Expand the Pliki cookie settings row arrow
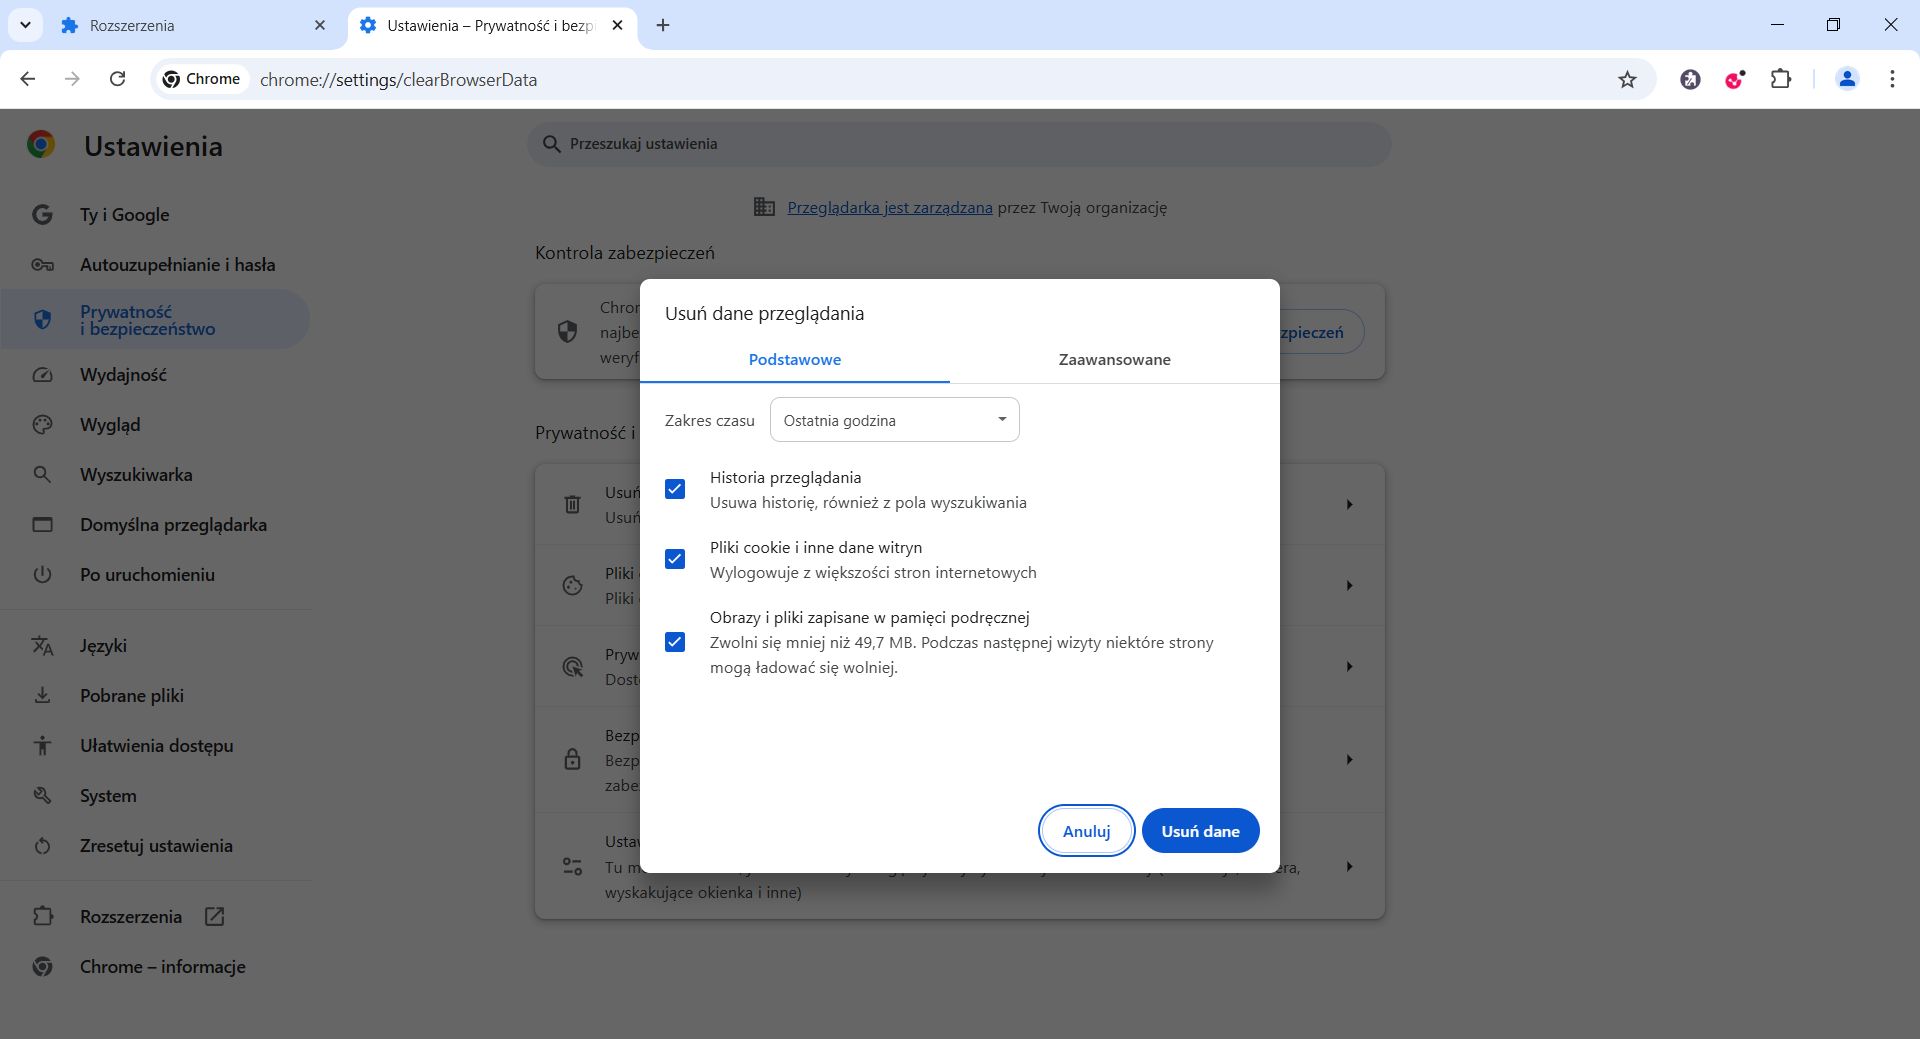This screenshot has height=1039, width=1920. click(1349, 586)
